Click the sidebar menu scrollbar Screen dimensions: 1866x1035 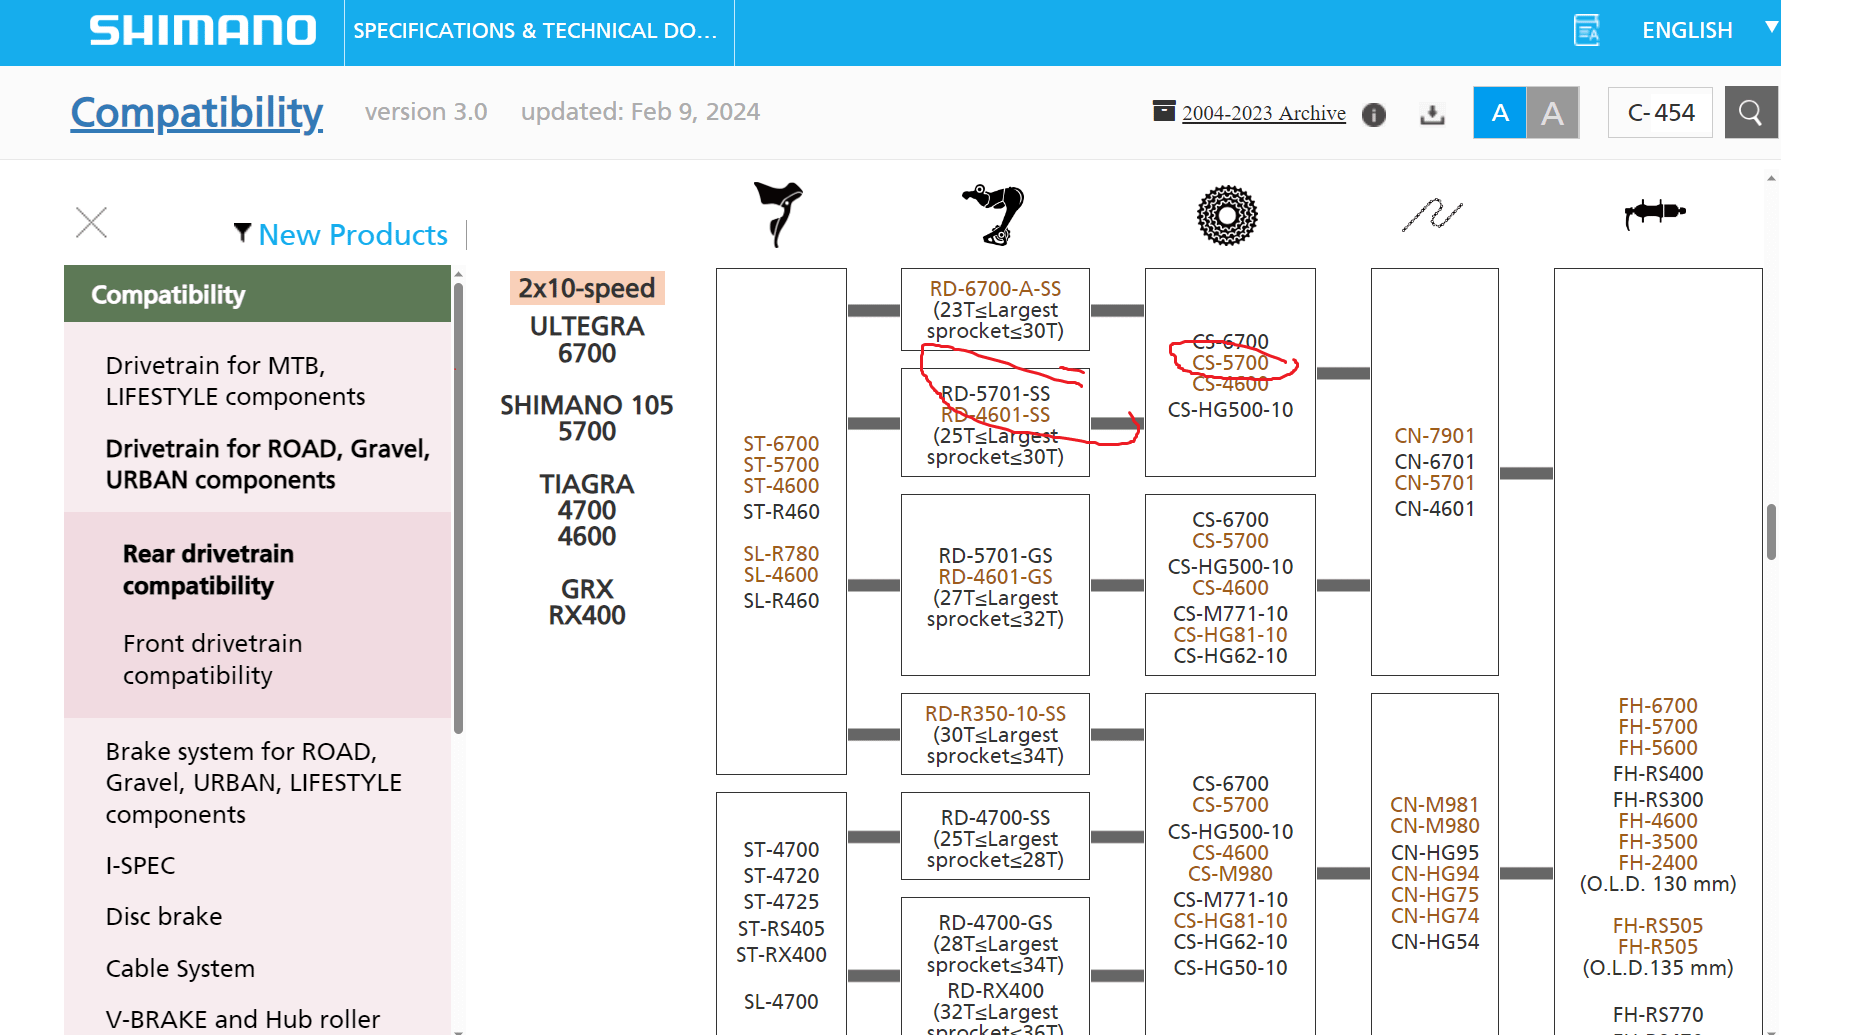(x=458, y=508)
